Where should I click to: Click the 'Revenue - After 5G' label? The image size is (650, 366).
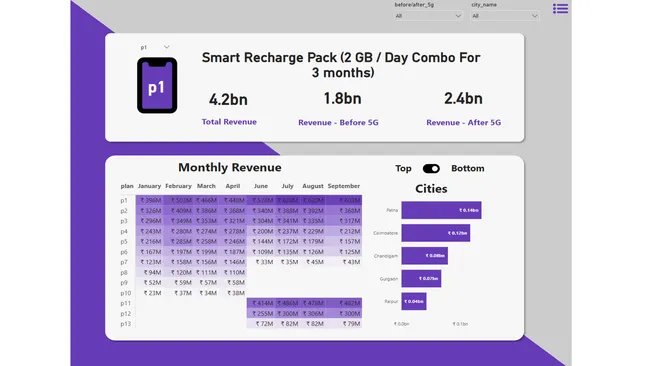pyautogui.click(x=463, y=123)
